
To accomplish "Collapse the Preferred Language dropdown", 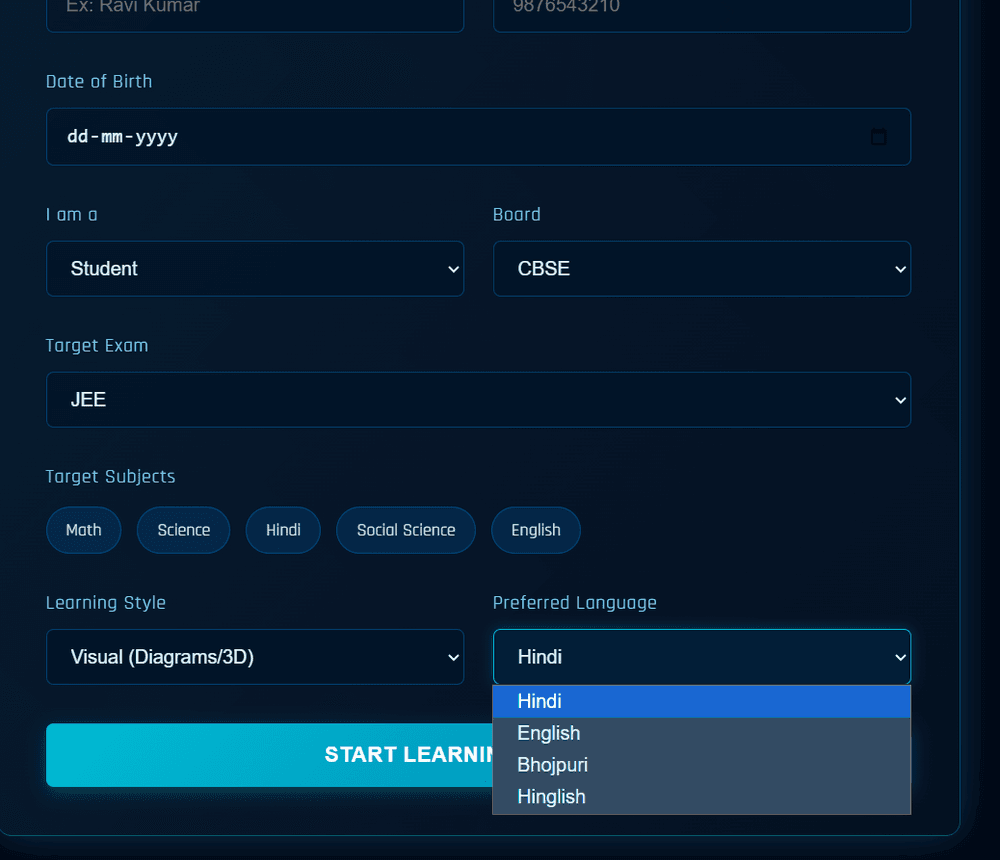I will tap(701, 657).
